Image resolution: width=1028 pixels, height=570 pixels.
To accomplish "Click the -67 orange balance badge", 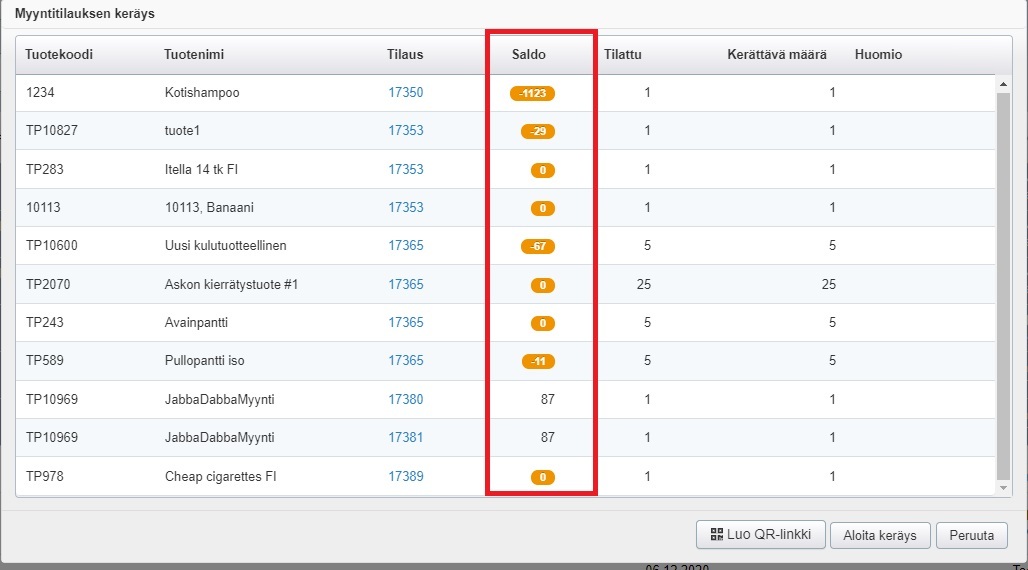I will point(537,246).
